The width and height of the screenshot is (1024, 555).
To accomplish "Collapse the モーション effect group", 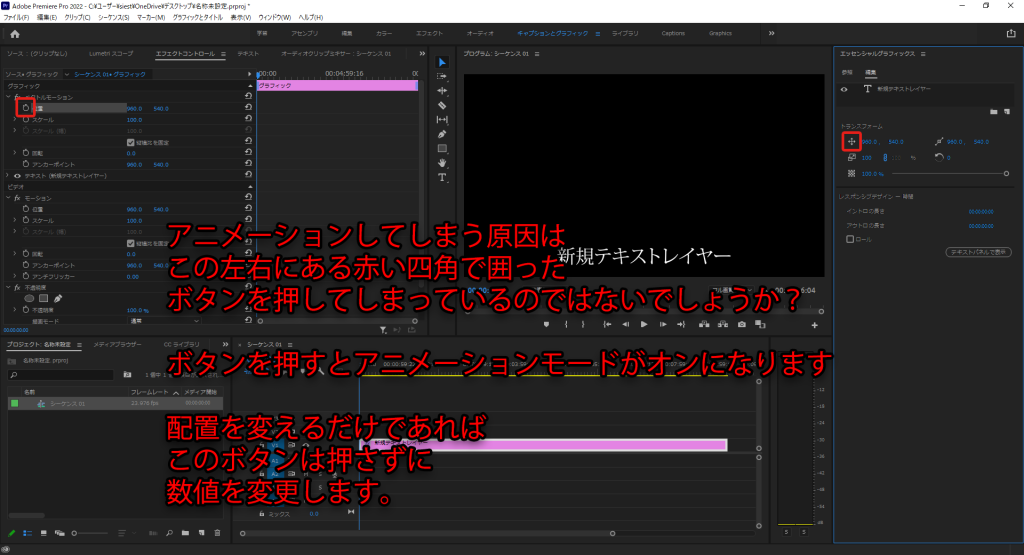I will point(9,198).
